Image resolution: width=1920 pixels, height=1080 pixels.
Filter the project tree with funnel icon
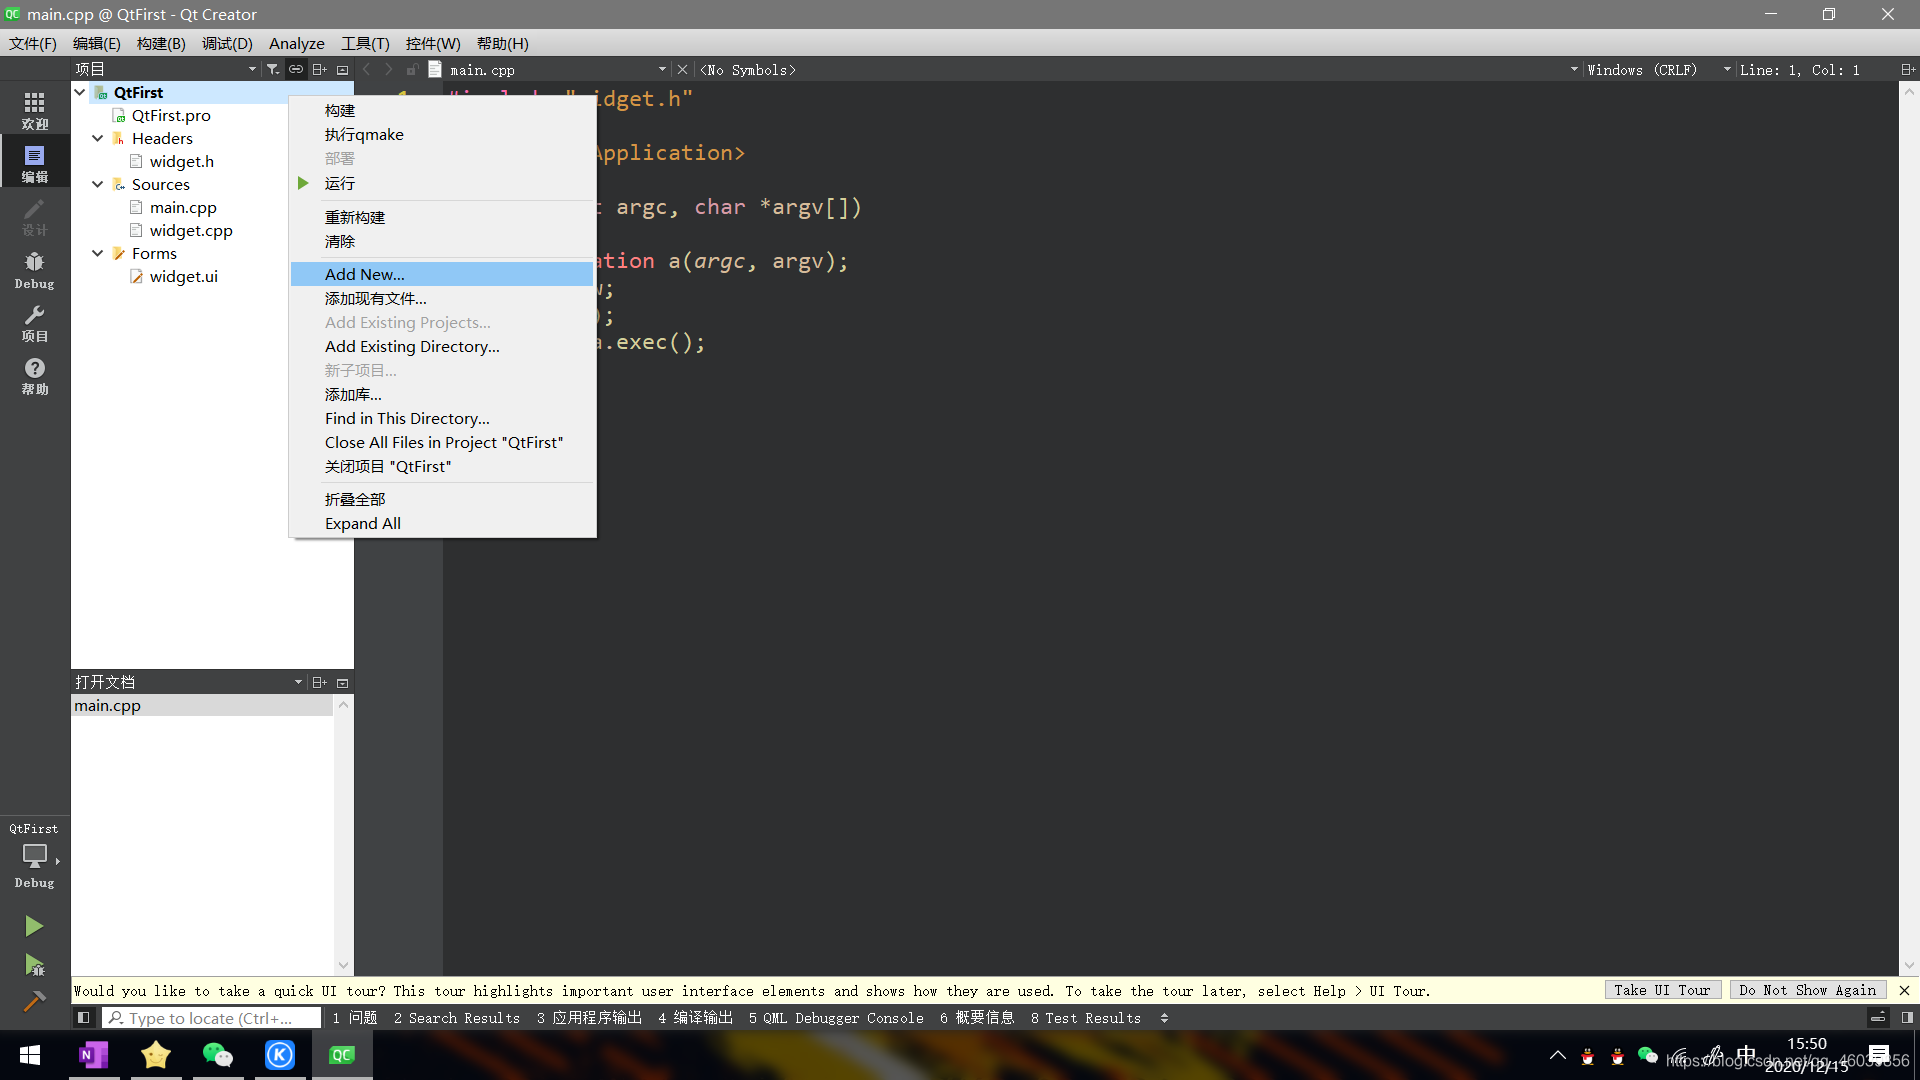[x=272, y=69]
